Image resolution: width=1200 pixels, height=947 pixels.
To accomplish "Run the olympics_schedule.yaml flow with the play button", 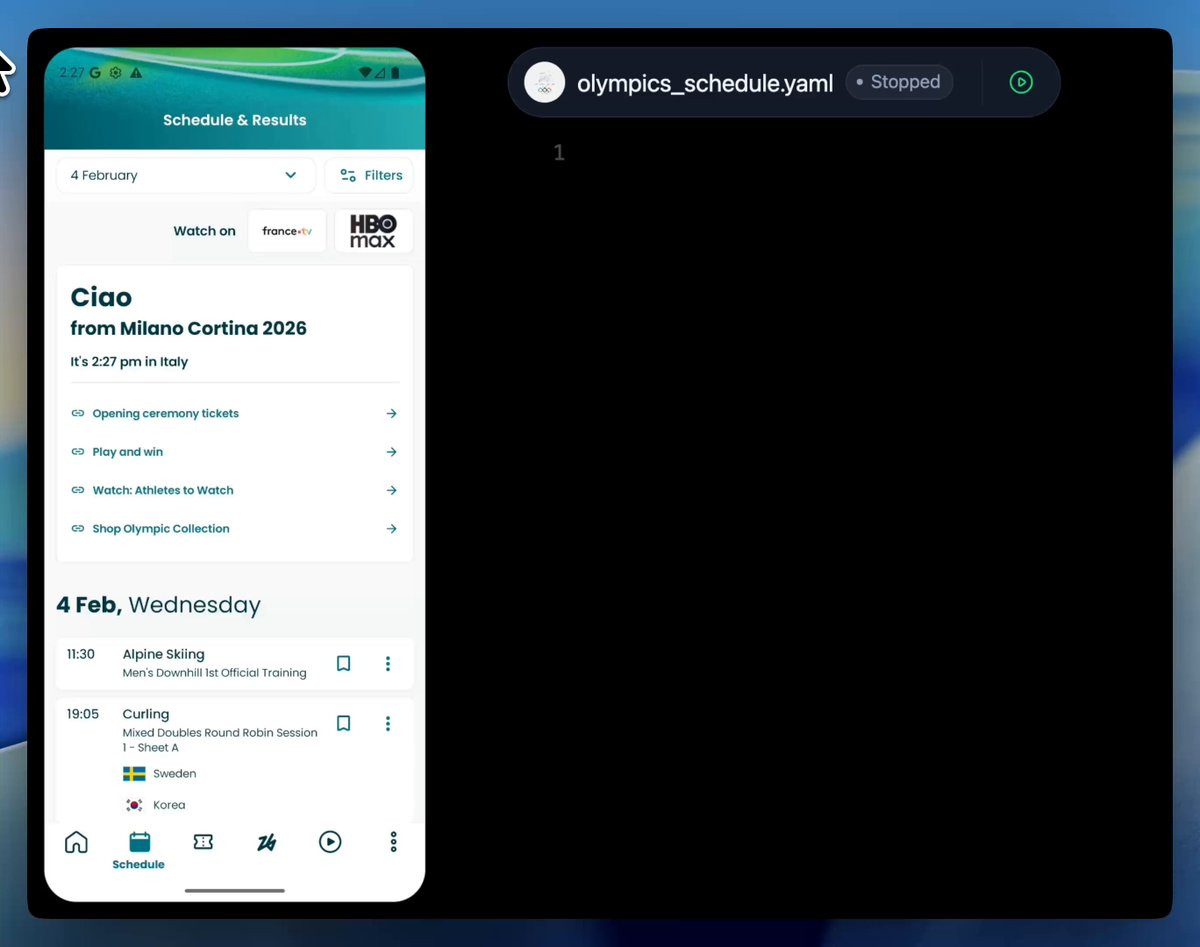I will [1020, 82].
